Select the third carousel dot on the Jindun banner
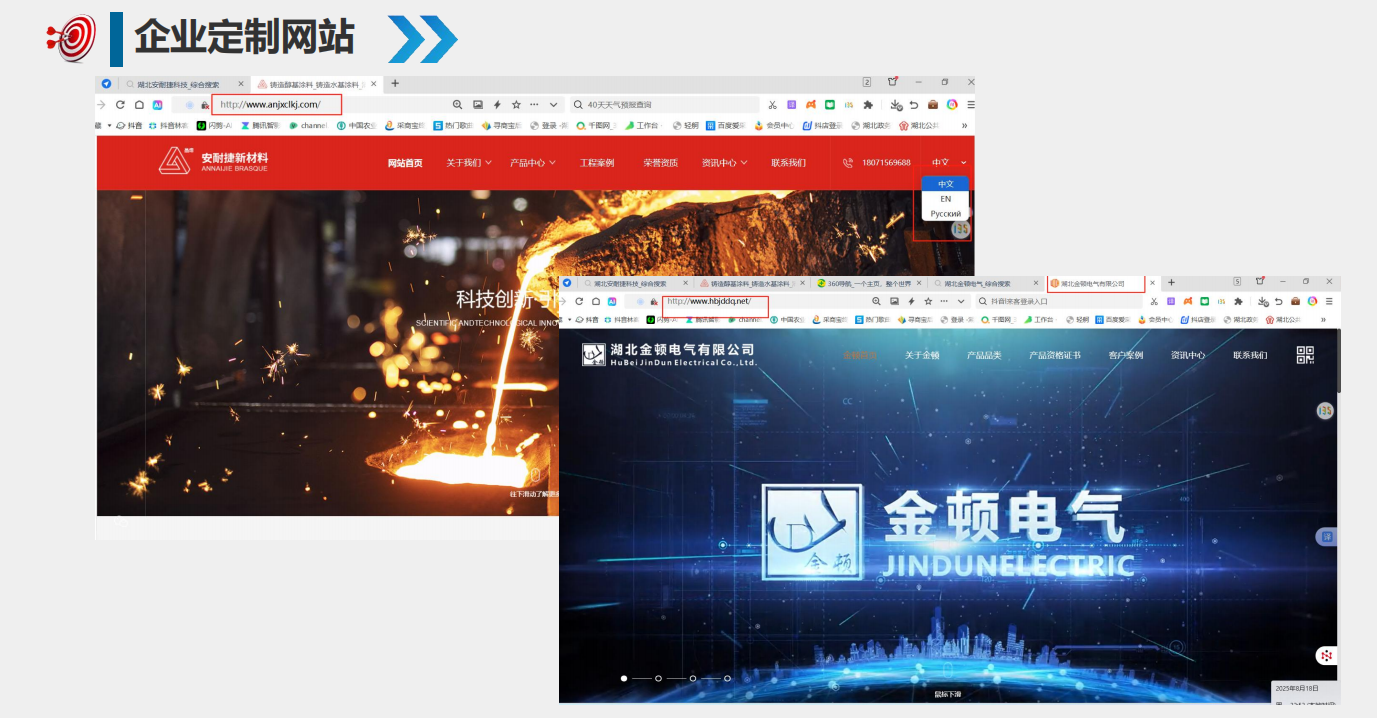 pyautogui.click(x=693, y=678)
